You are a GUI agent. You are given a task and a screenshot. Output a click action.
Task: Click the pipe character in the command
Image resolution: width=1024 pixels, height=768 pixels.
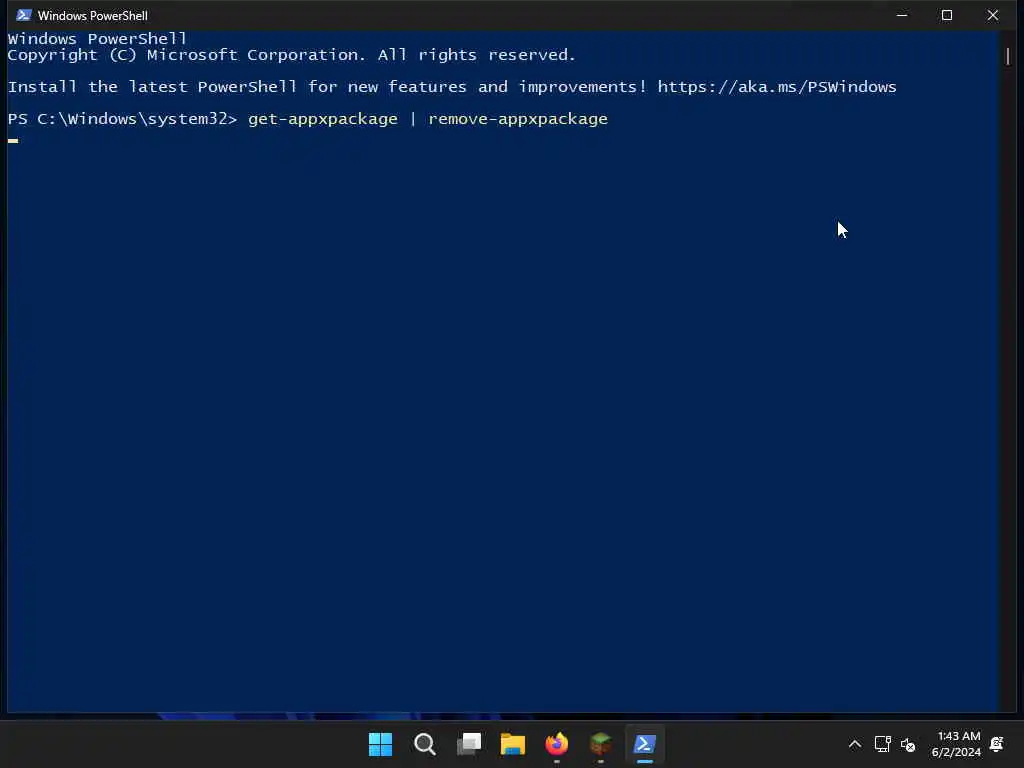(413, 119)
